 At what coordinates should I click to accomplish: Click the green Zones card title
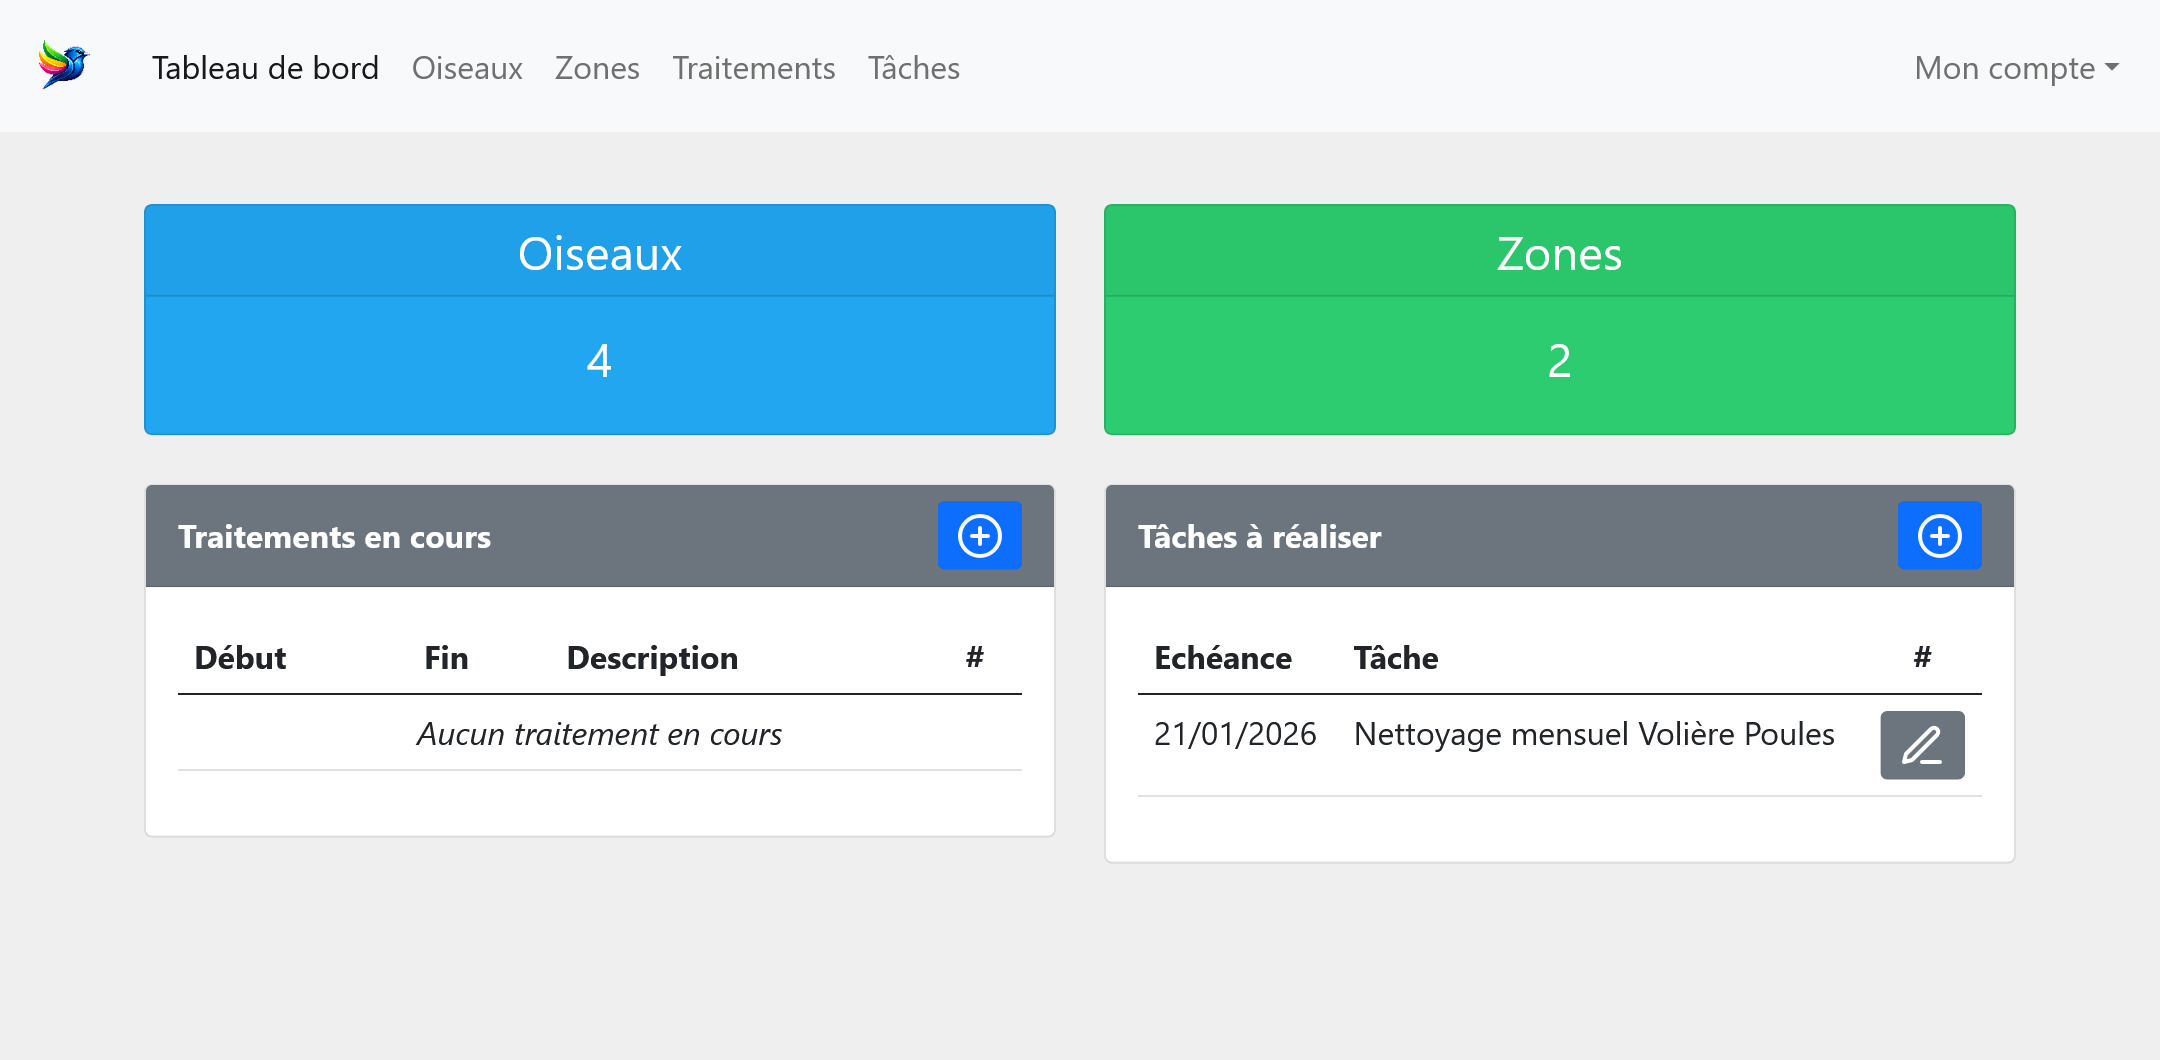[1559, 254]
